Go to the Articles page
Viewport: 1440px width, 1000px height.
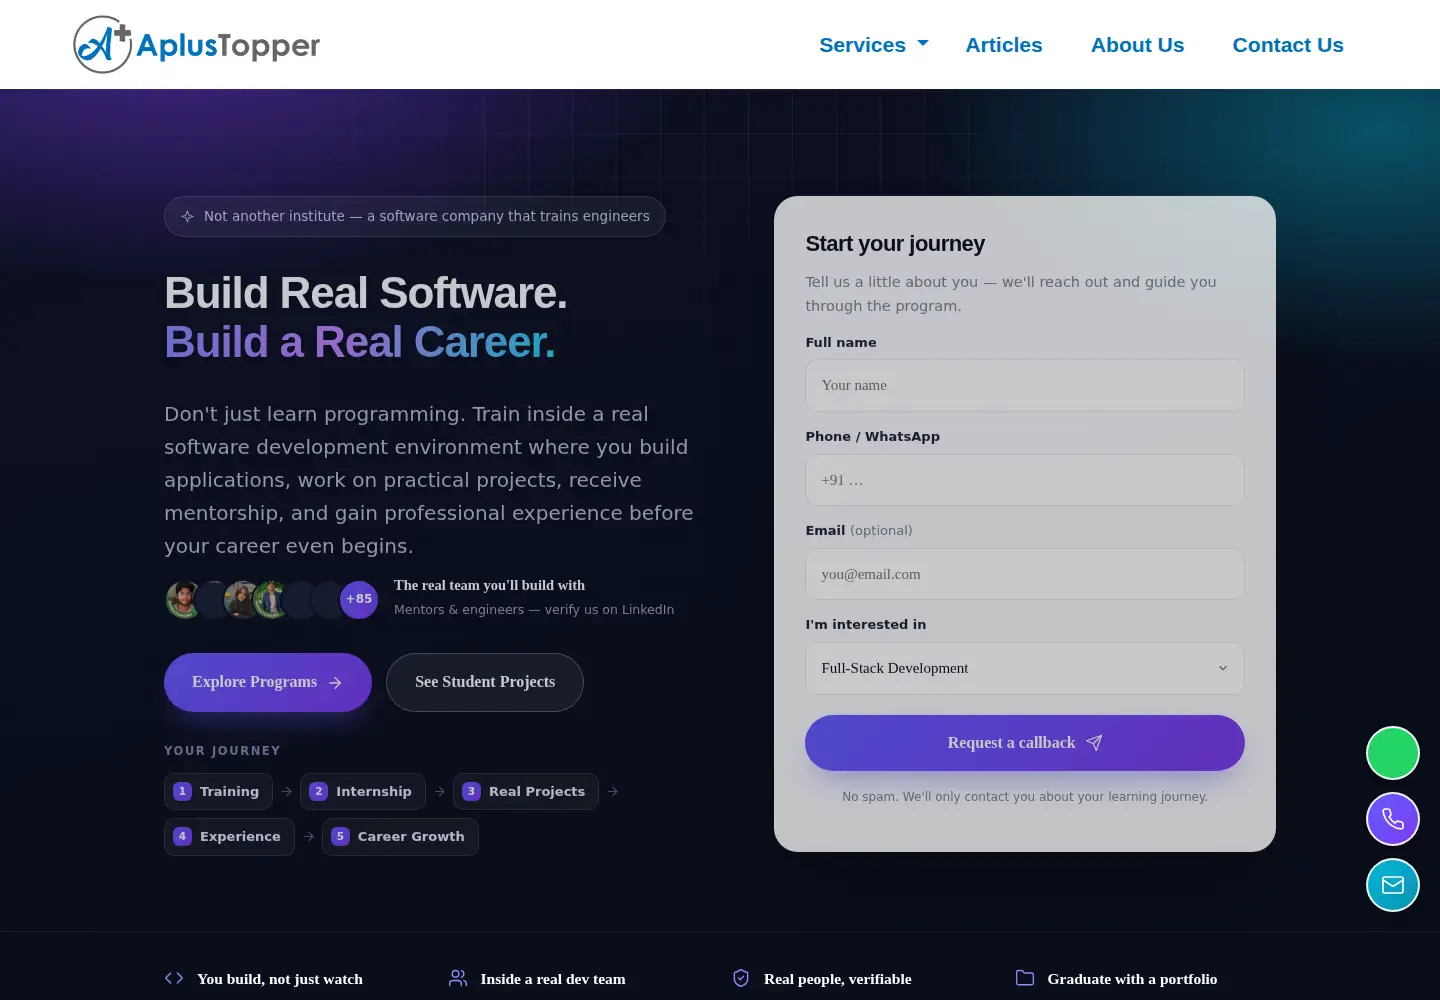coord(1004,45)
